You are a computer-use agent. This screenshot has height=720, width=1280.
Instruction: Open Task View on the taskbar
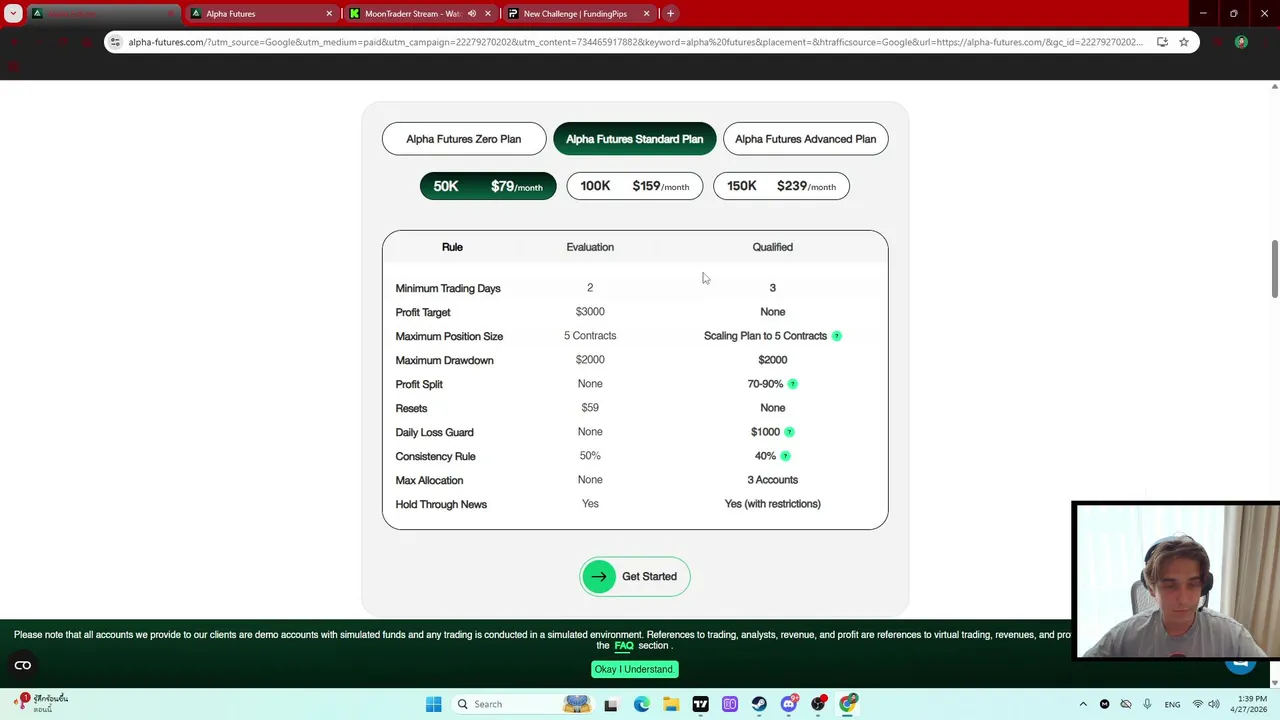tap(611, 704)
